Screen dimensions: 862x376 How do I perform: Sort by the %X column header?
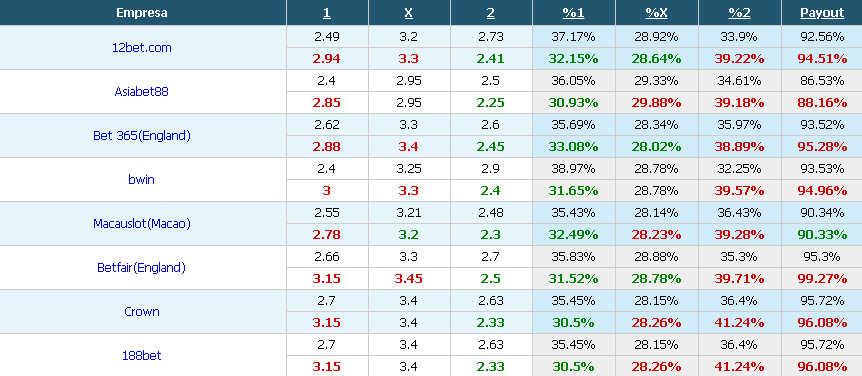point(656,13)
